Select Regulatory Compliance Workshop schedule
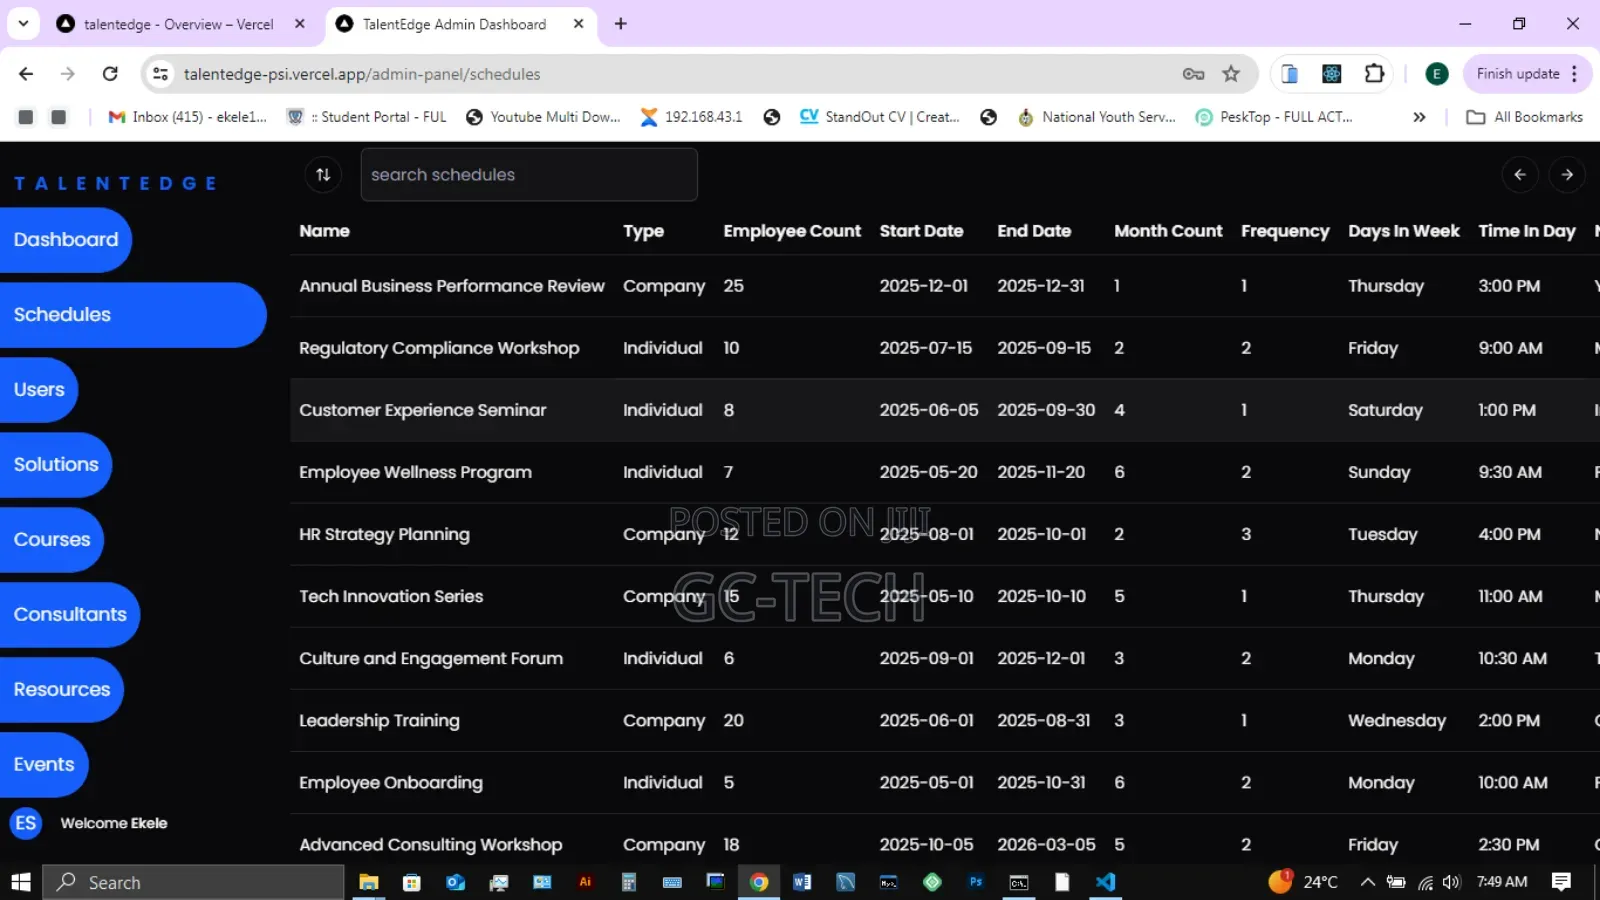The width and height of the screenshot is (1600, 900). point(945,348)
